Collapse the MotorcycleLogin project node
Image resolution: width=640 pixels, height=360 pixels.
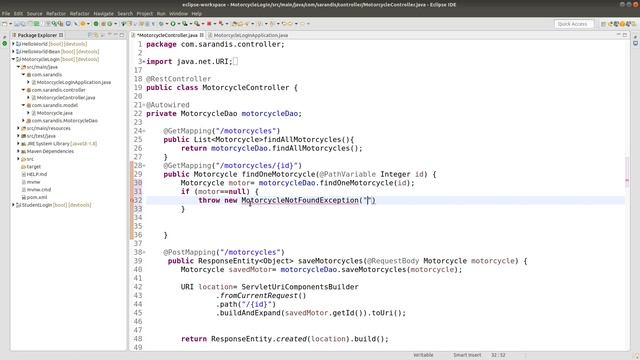tap(13, 59)
